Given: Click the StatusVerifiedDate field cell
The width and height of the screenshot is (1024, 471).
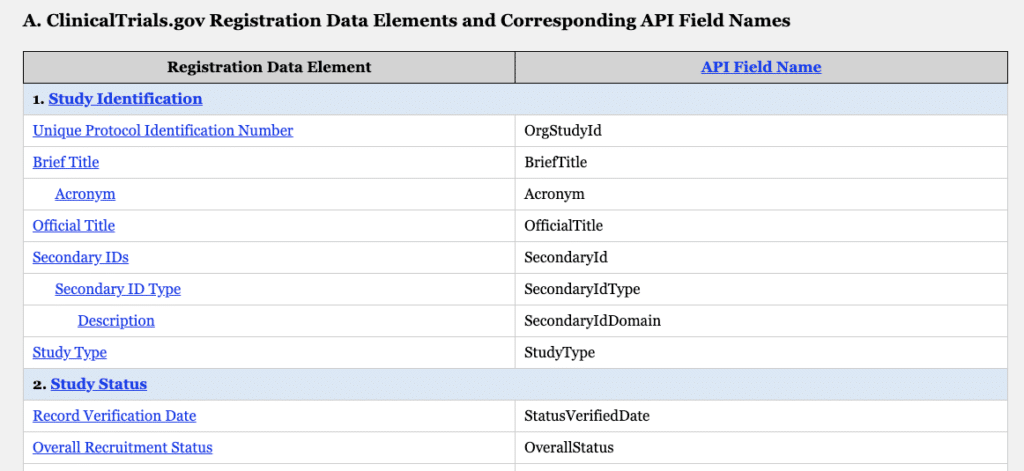Looking at the screenshot, I should [761, 416].
